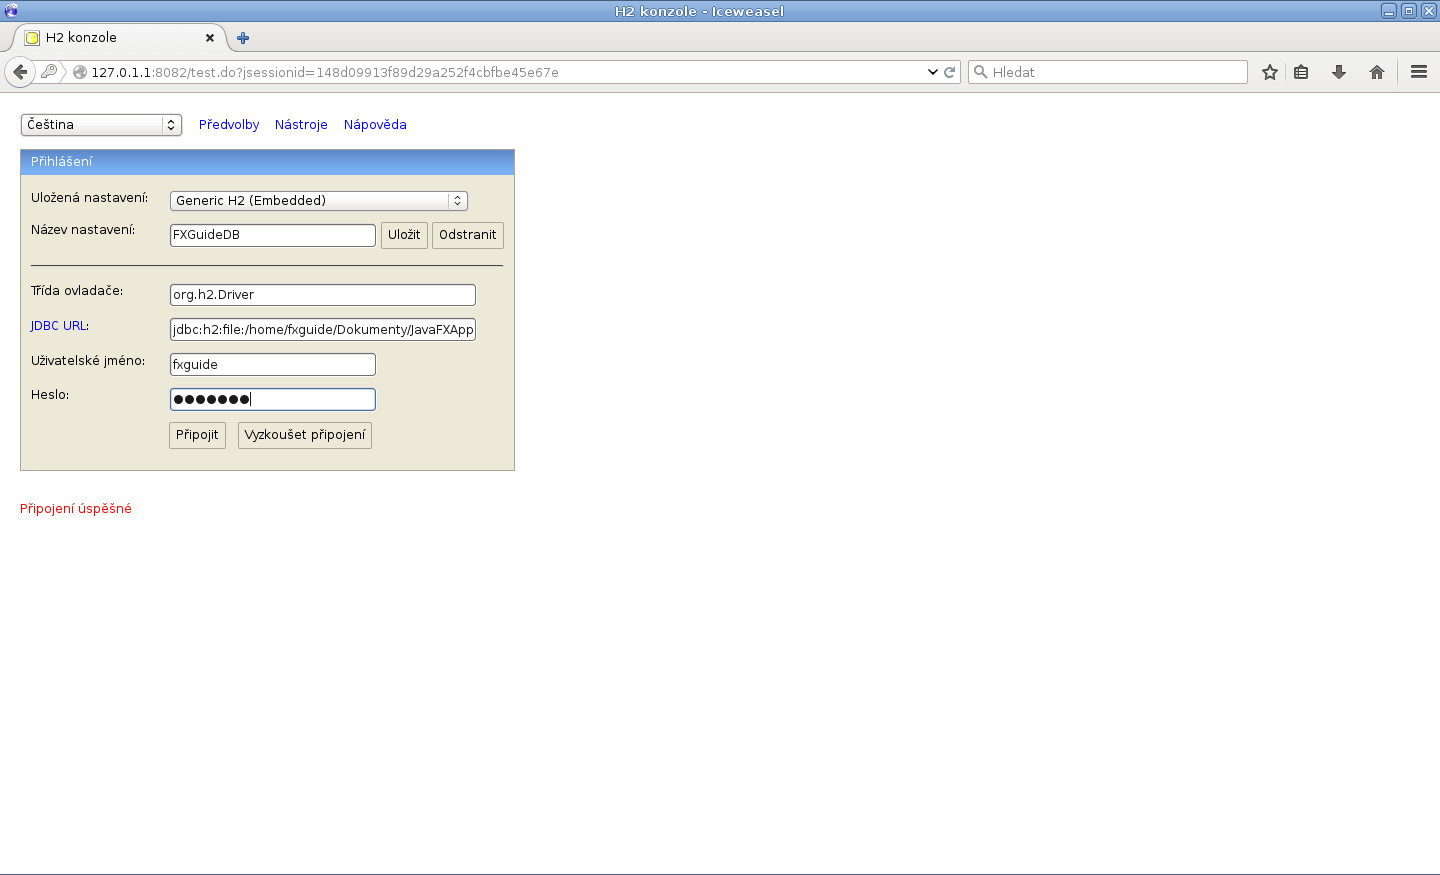The image size is (1440, 875).
Task: Click the Připojení úspěšné message
Action: 76,509
